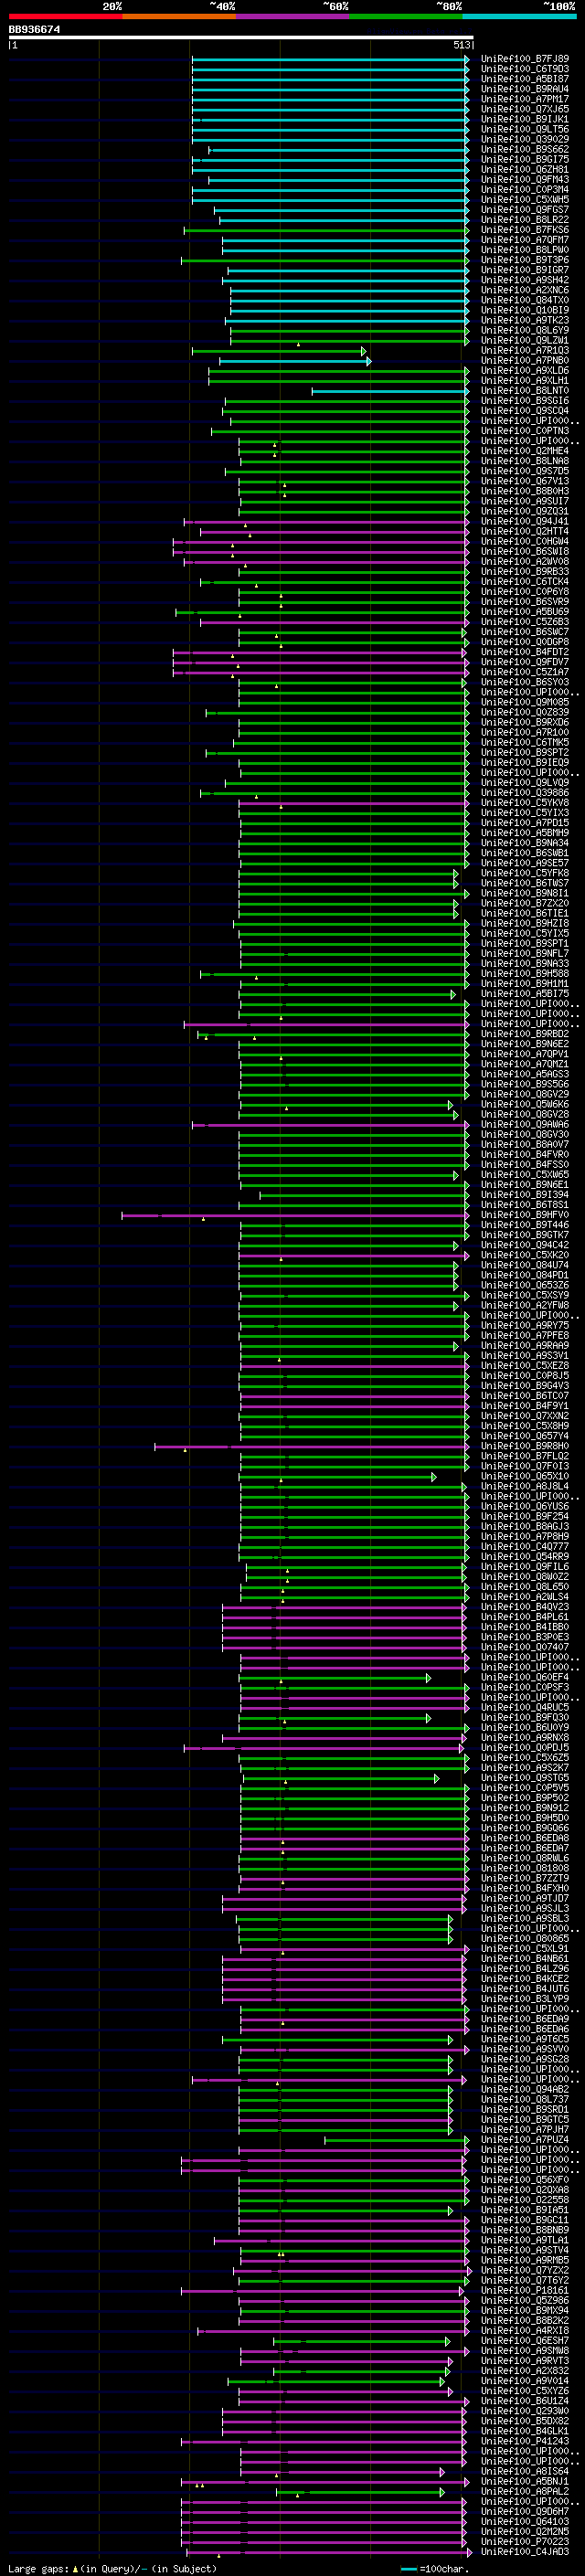This screenshot has height=2576, width=585.
Task: Select short hit UniRef100_A7R1Q3
Action: tap(525, 350)
